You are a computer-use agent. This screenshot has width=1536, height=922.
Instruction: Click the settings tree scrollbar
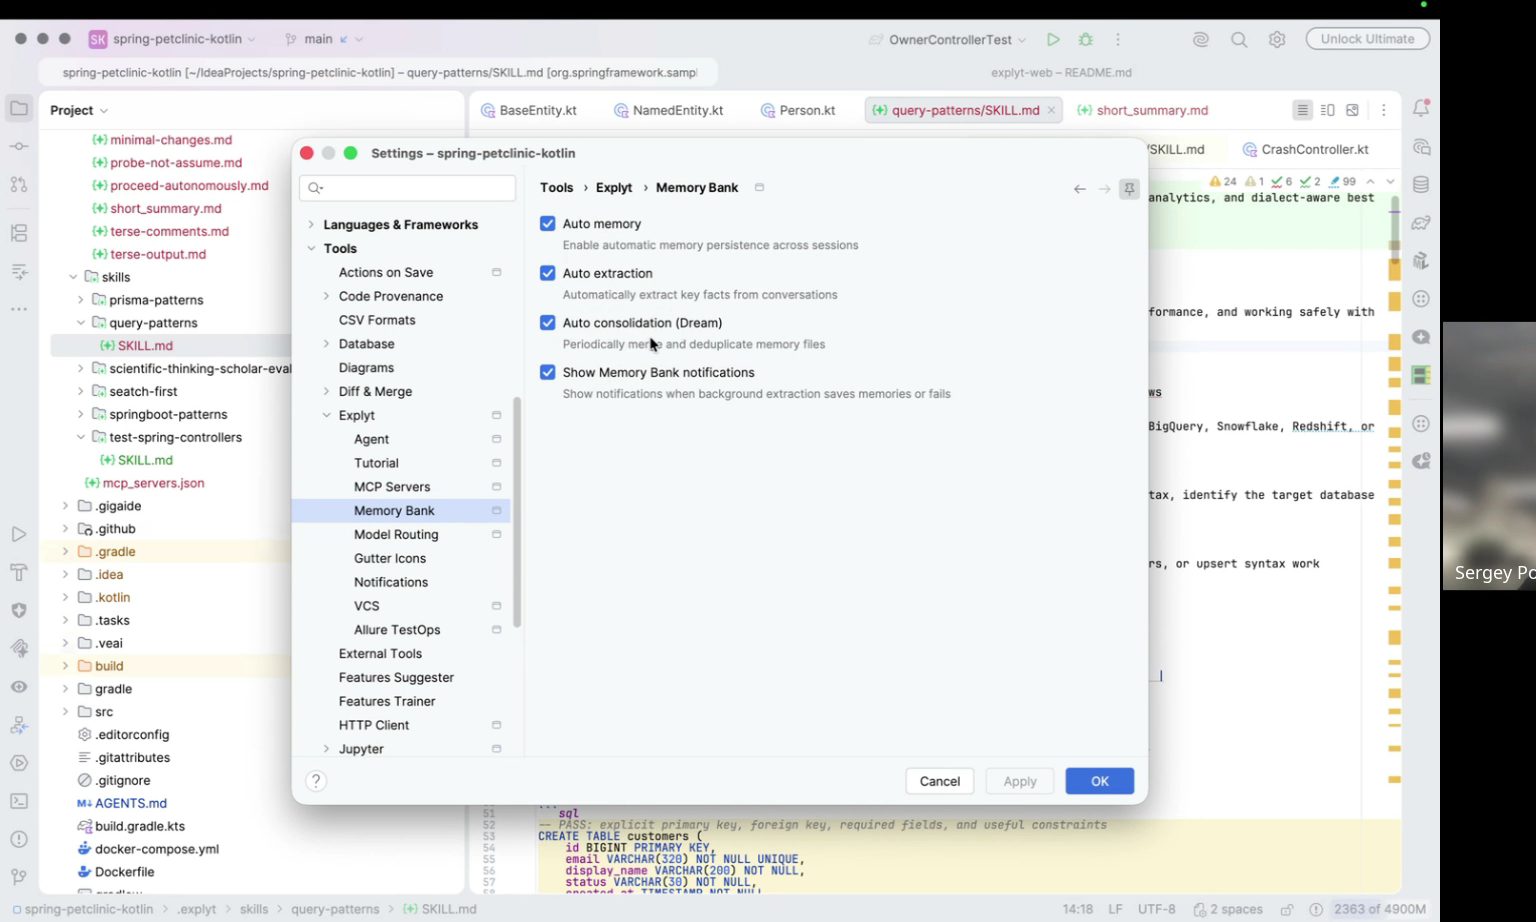pos(517,512)
